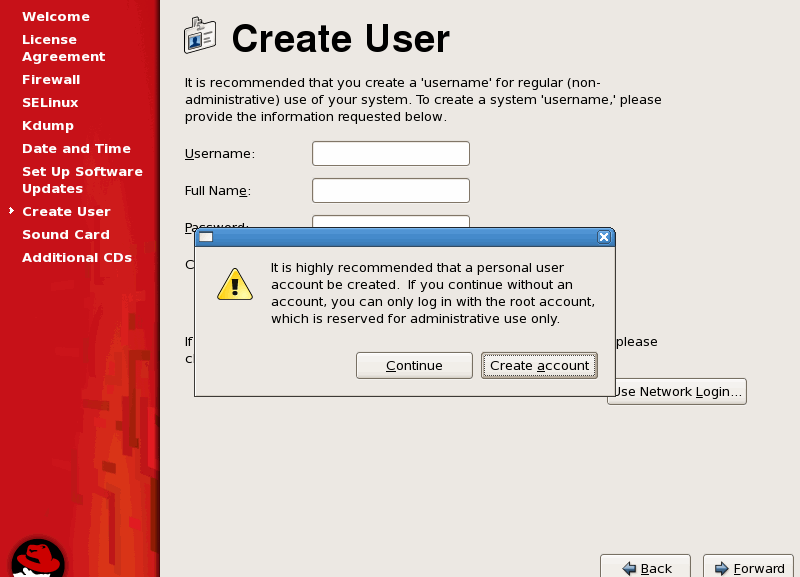Click the Red Hat logo
Image resolution: width=800 pixels, height=577 pixels.
38,557
